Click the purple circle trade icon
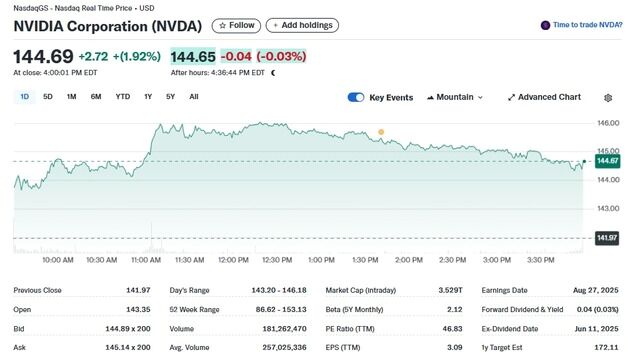Viewport: 628px width, 362px height. 545,25
